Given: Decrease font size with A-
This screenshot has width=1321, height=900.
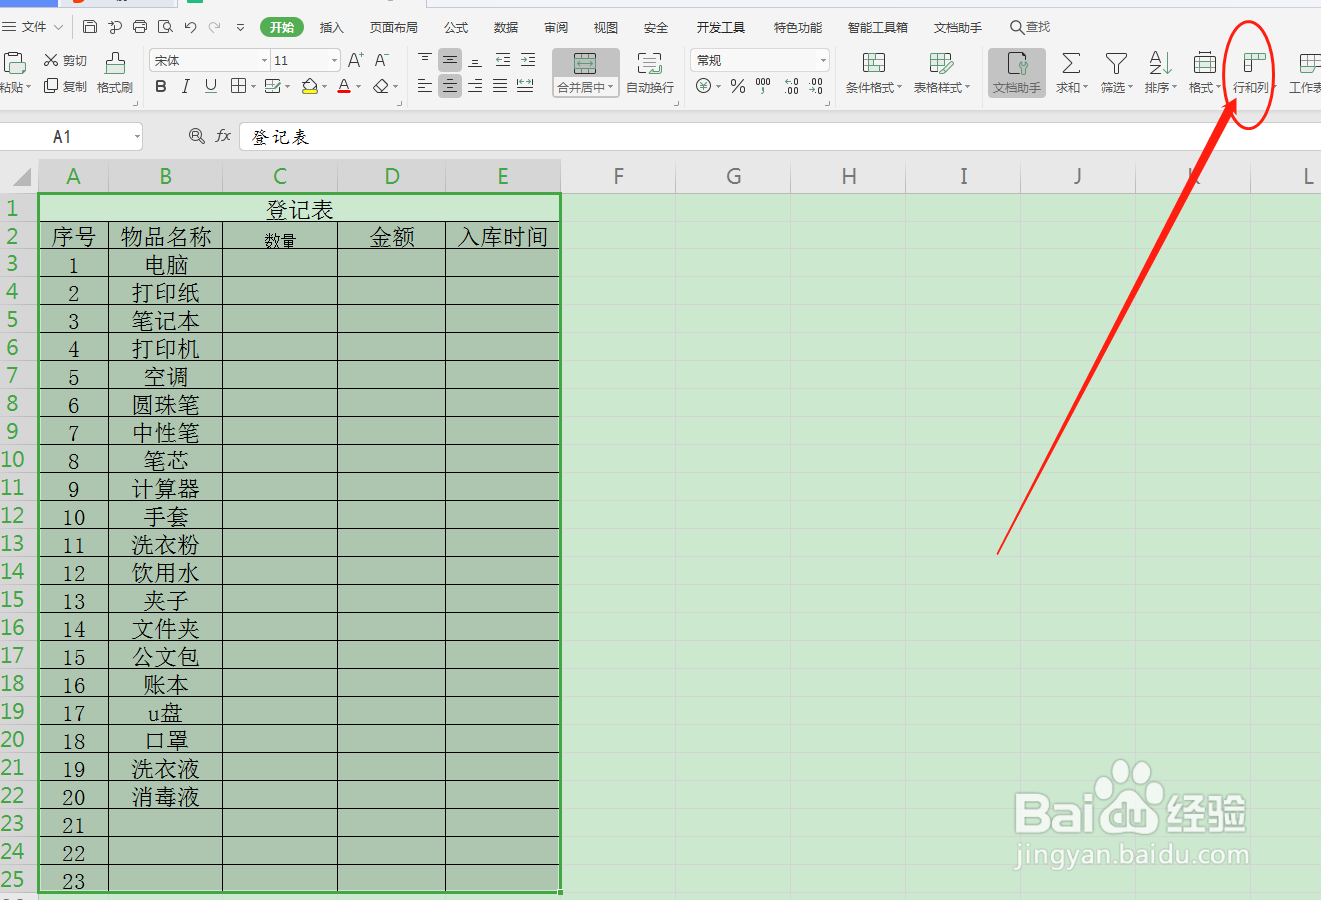Looking at the screenshot, I should pyautogui.click(x=381, y=61).
